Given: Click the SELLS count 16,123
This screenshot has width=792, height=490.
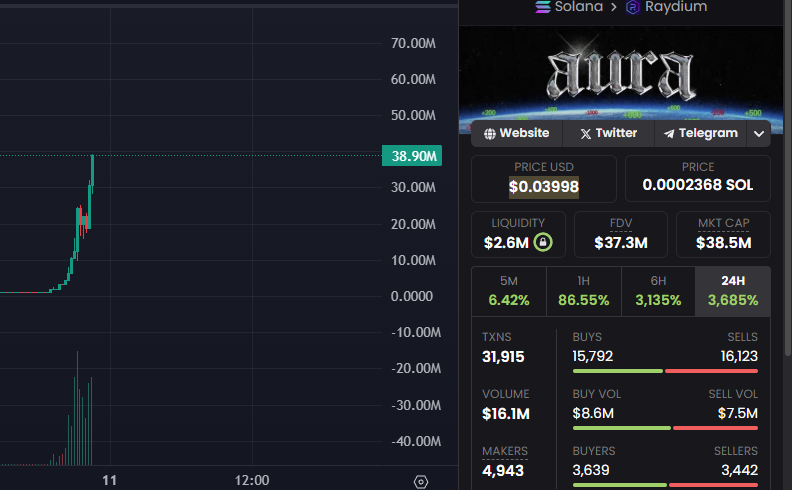Looking at the screenshot, I should pos(739,356).
